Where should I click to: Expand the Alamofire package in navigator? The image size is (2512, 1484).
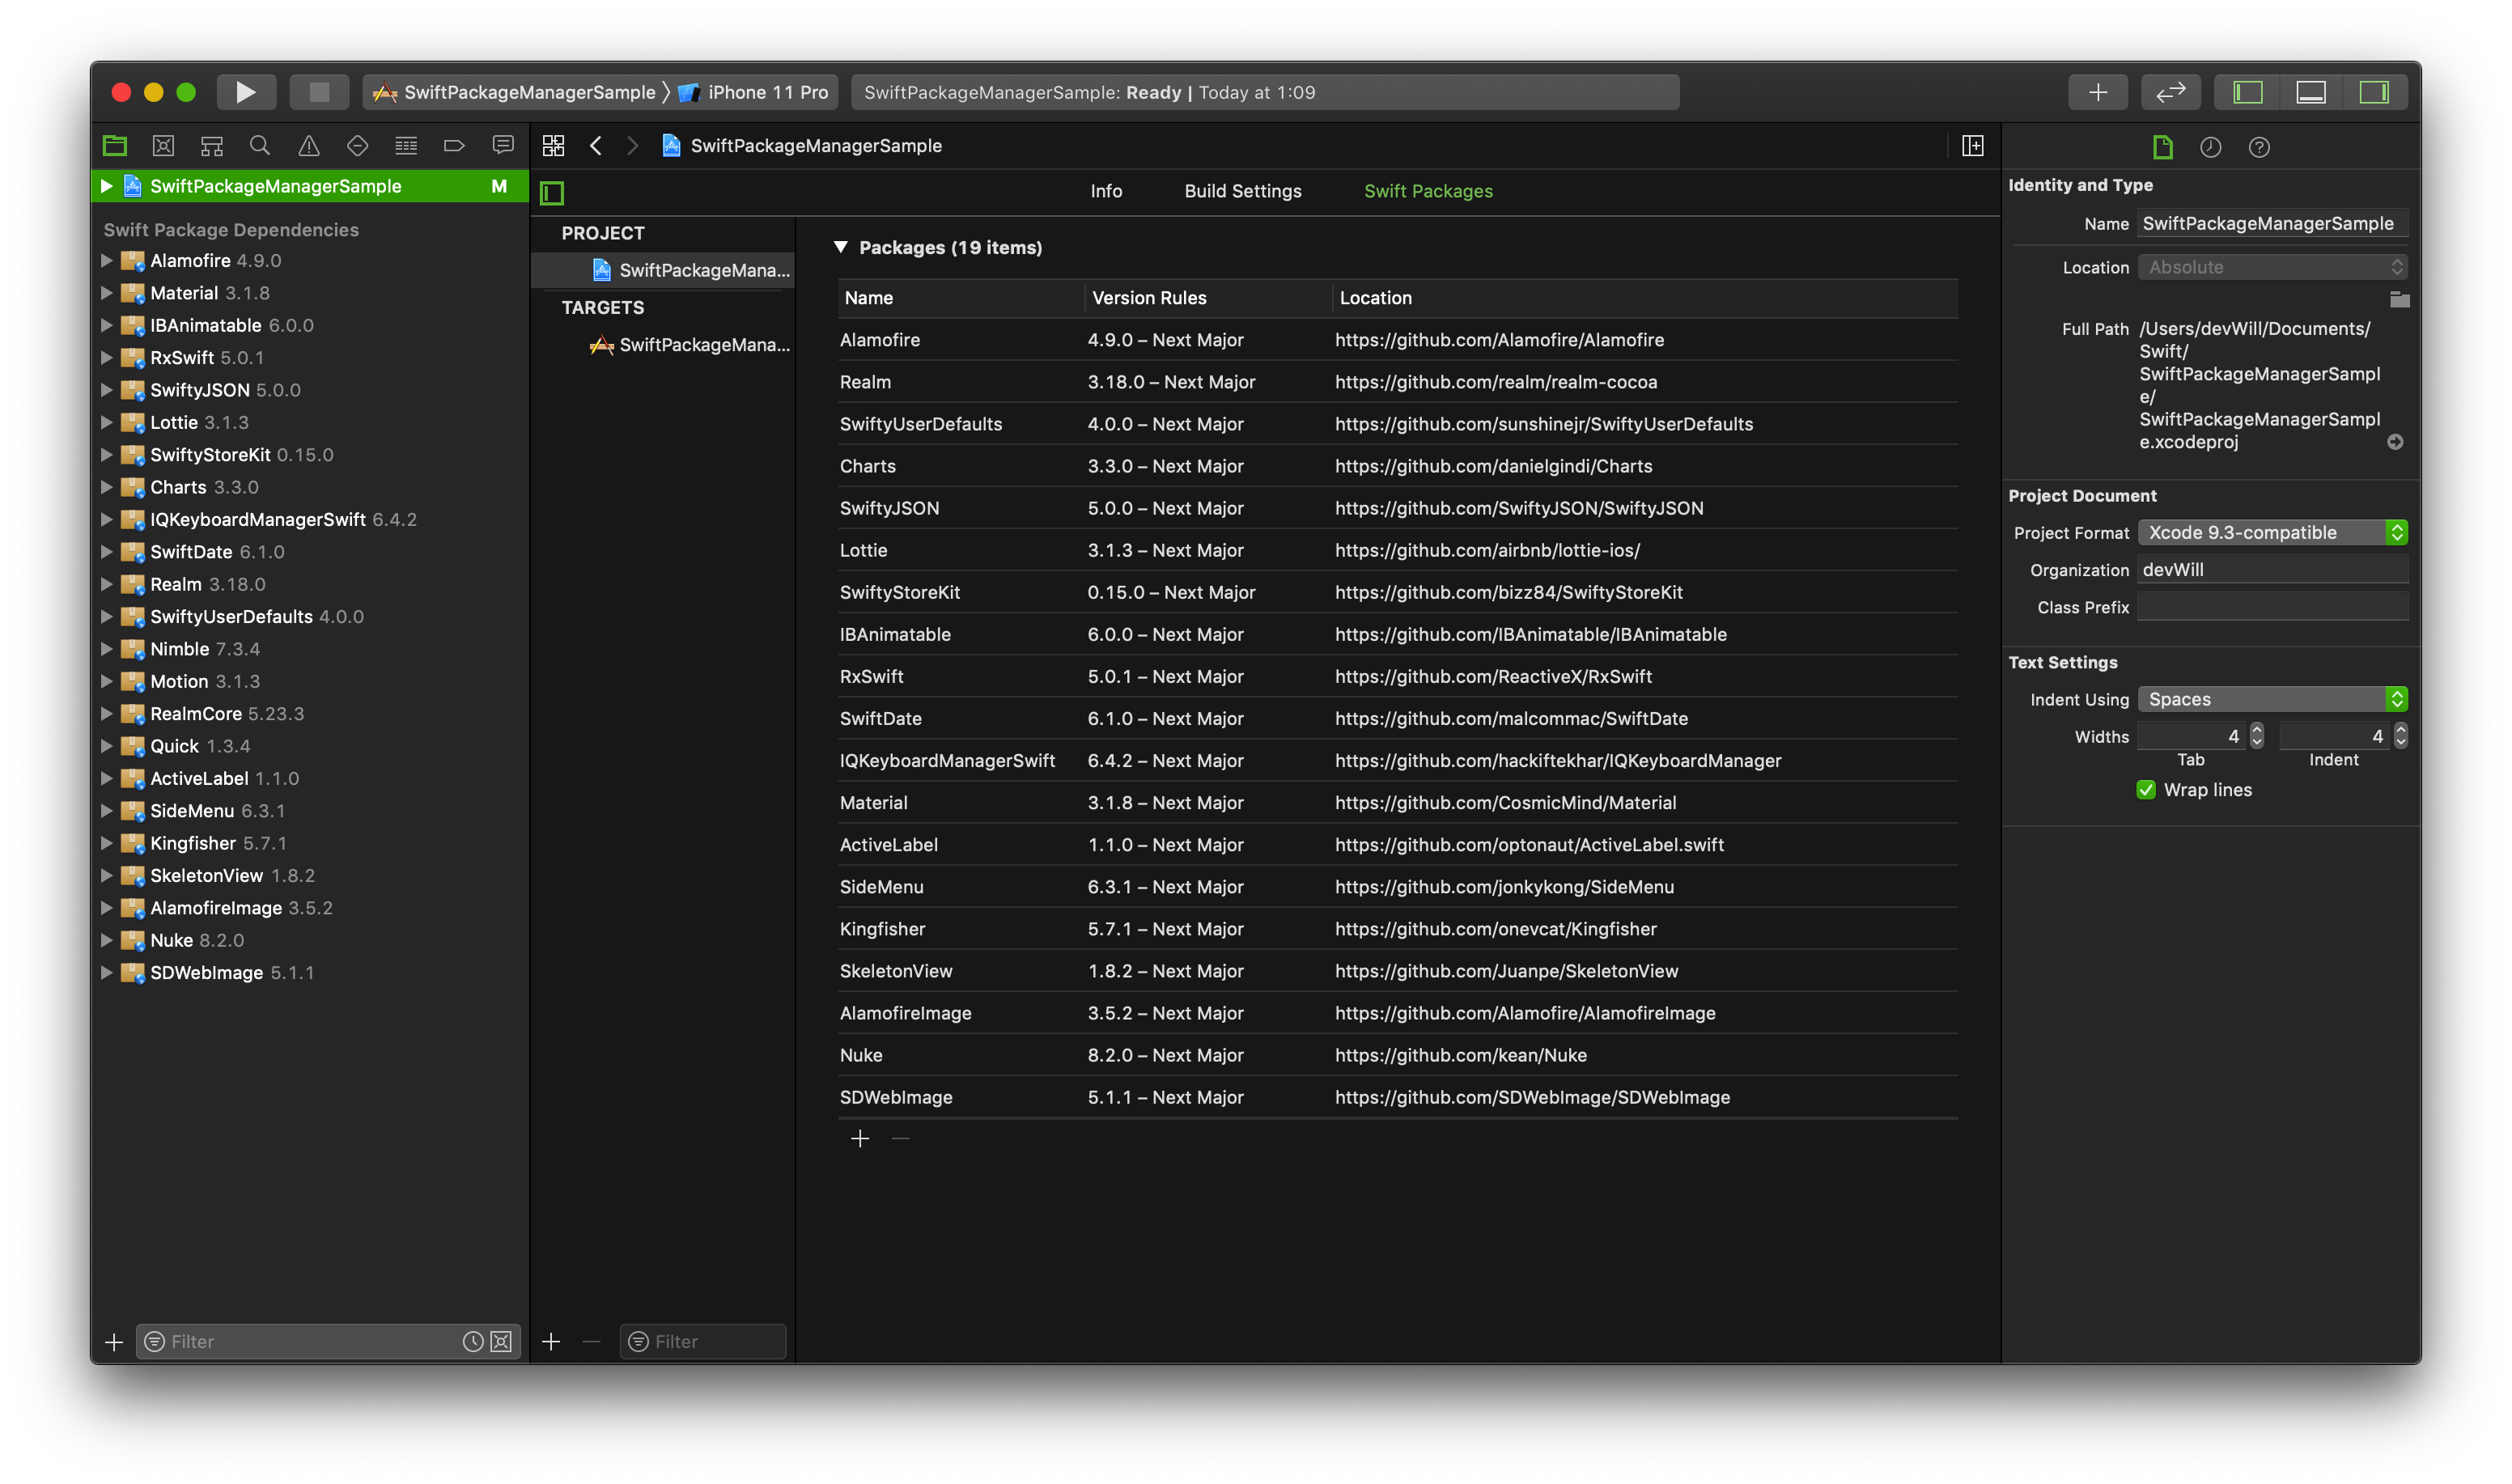pyautogui.click(x=107, y=260)
